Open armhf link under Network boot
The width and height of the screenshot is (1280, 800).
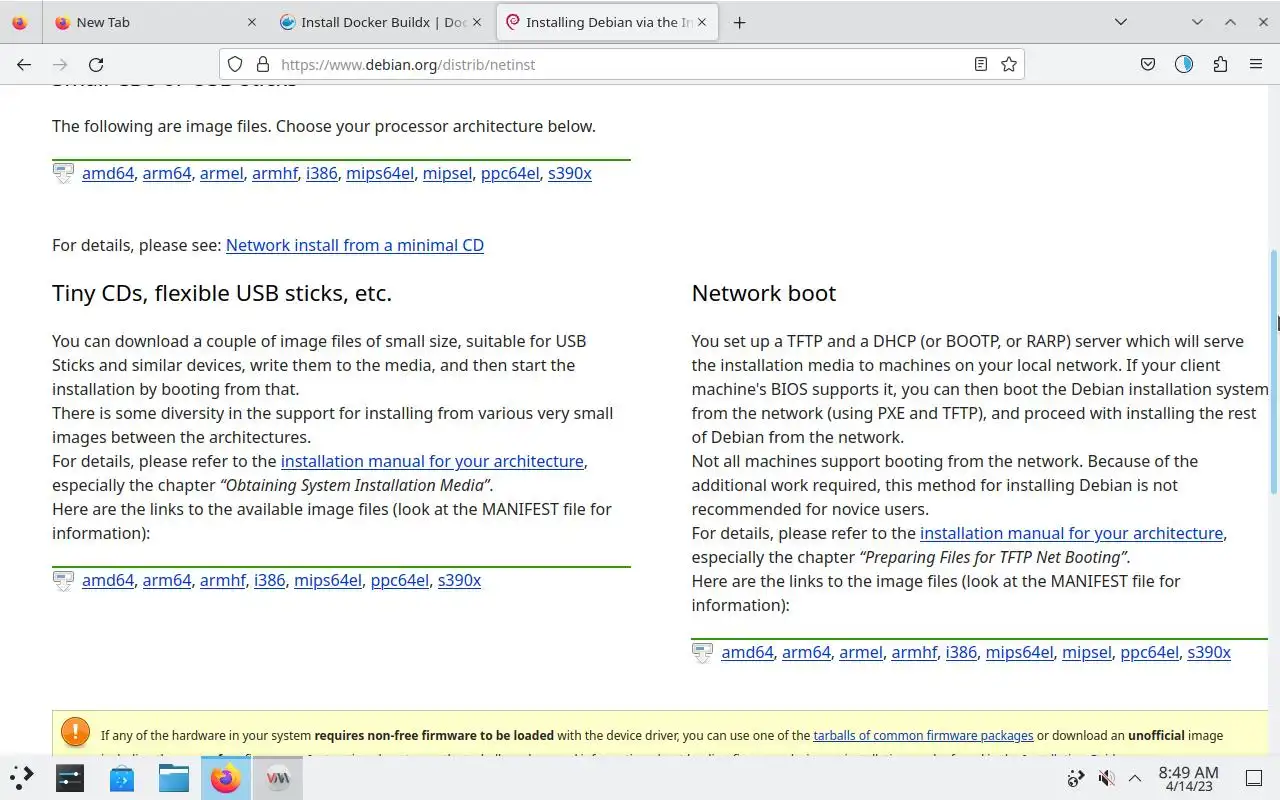(x=914, y=652)
